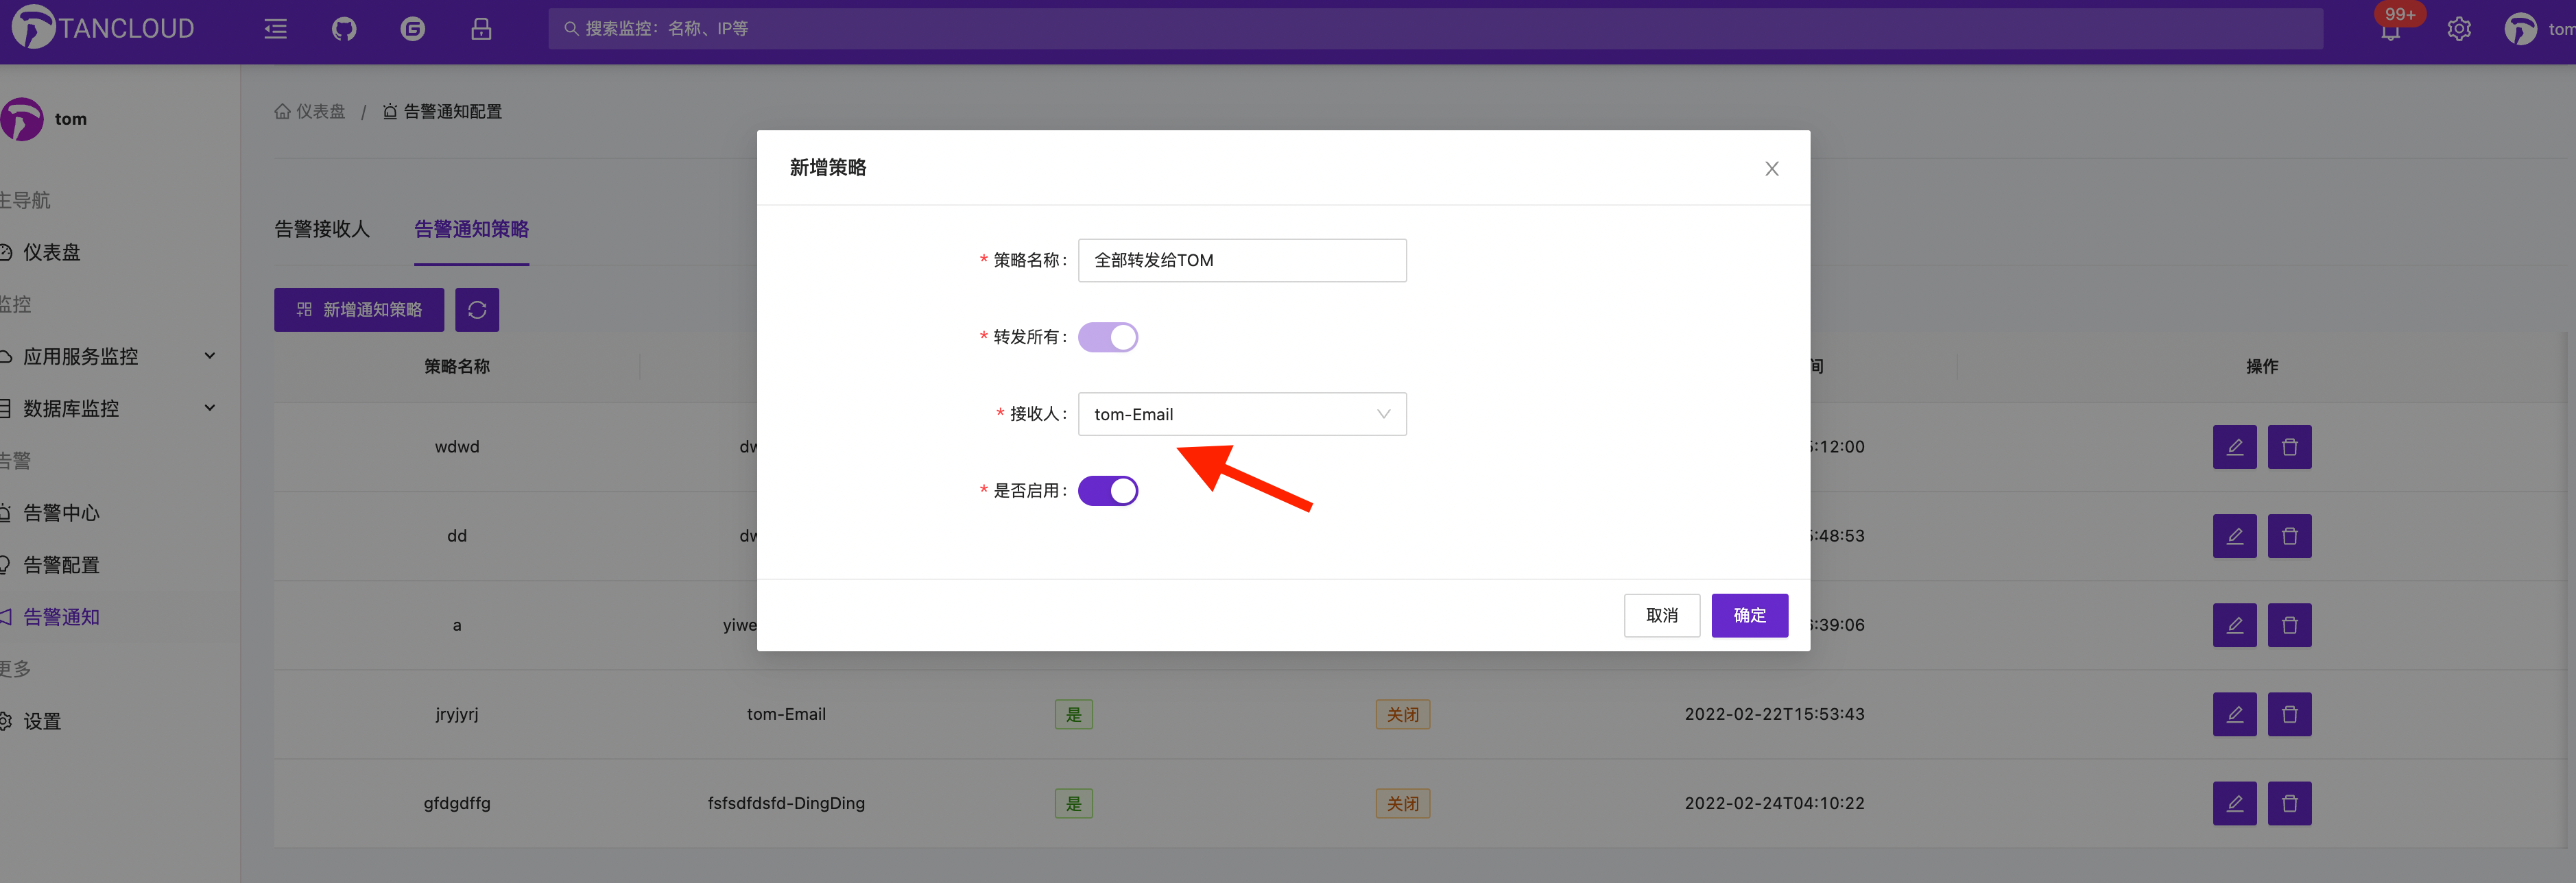Open settings gear in top right
Viewport: 2576px width, 883px height.
(2459, 29)
